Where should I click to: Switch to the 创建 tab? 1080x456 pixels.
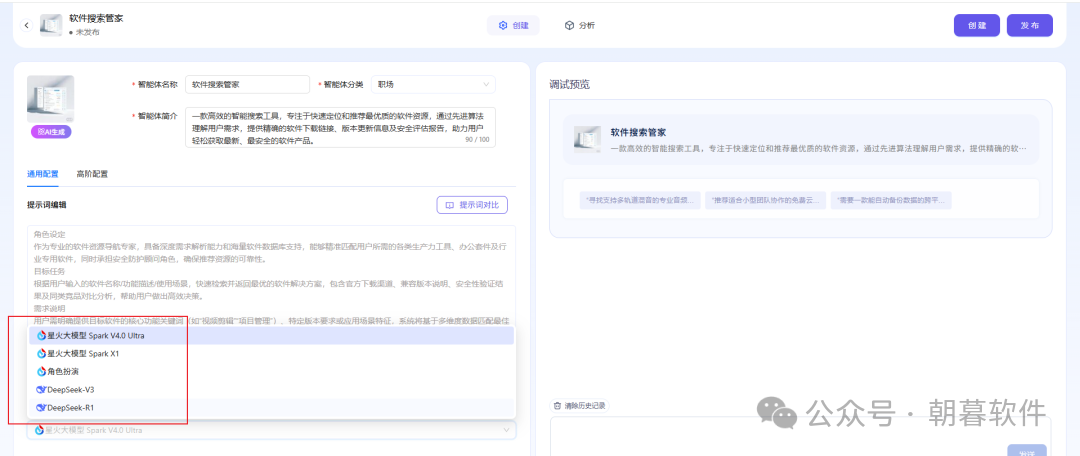(x=513, y=25)
